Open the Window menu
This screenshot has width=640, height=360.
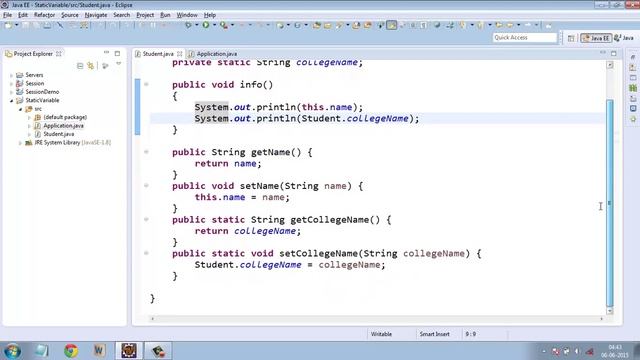(x=187, y=15)
